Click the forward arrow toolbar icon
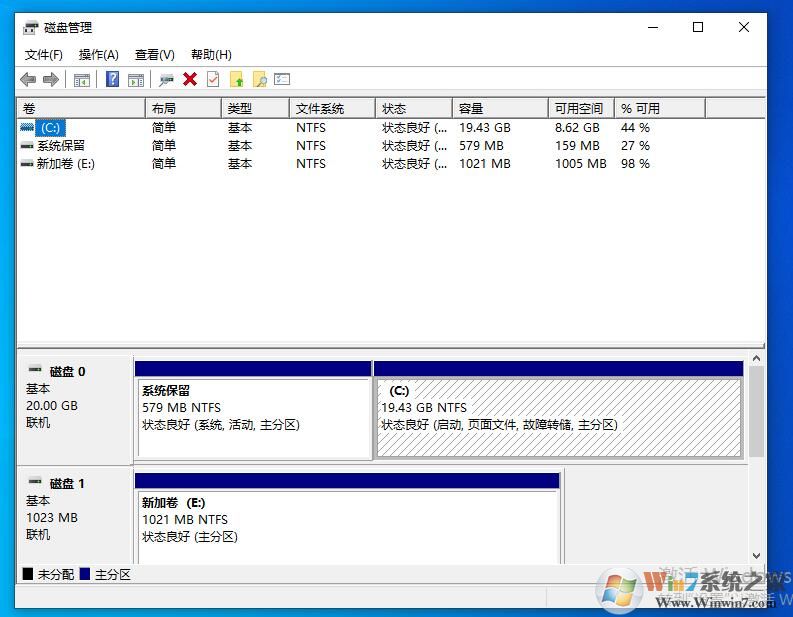The width and height of the screenshot is (793, 617). point(50,80)
